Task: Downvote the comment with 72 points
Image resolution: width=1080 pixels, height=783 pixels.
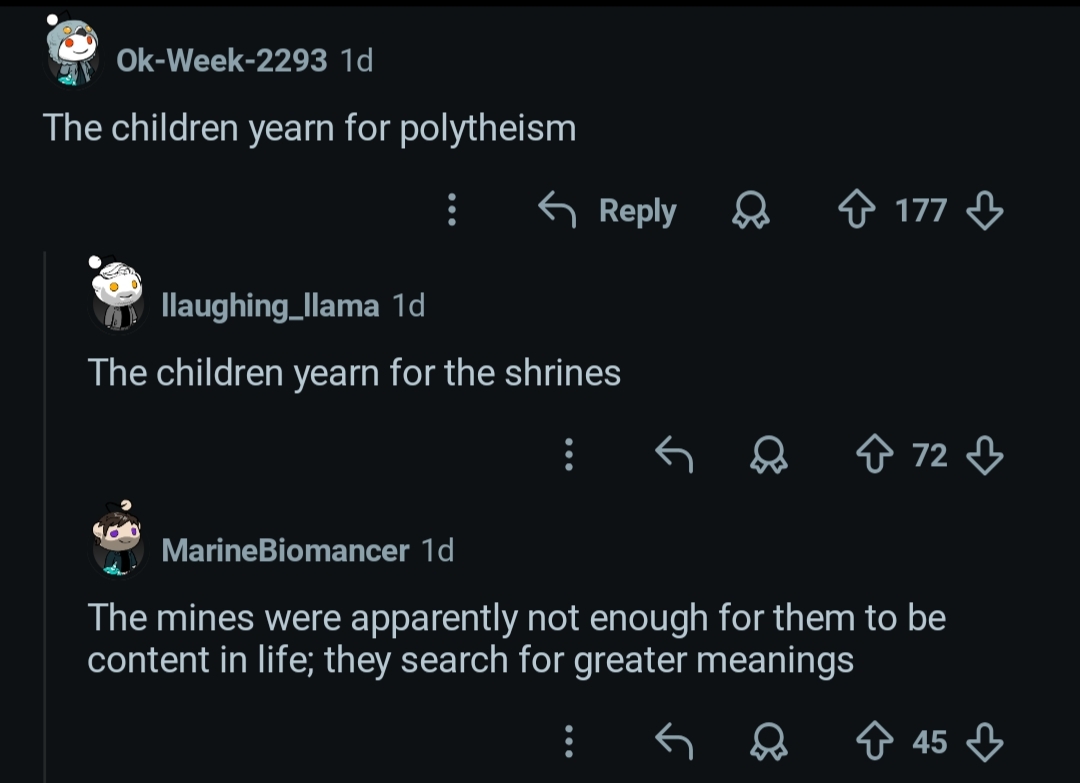Action: 985,455
